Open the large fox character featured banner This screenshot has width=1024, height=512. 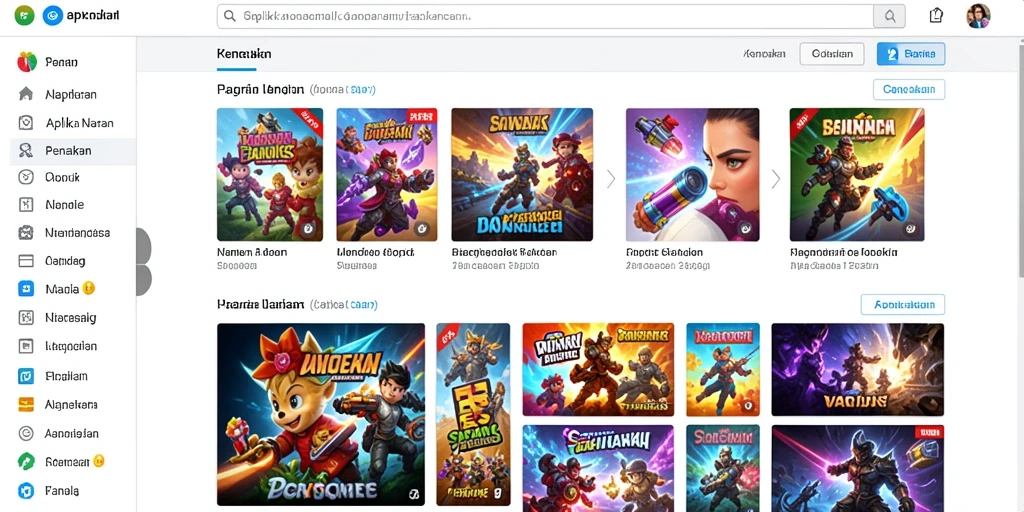[321, 414]
